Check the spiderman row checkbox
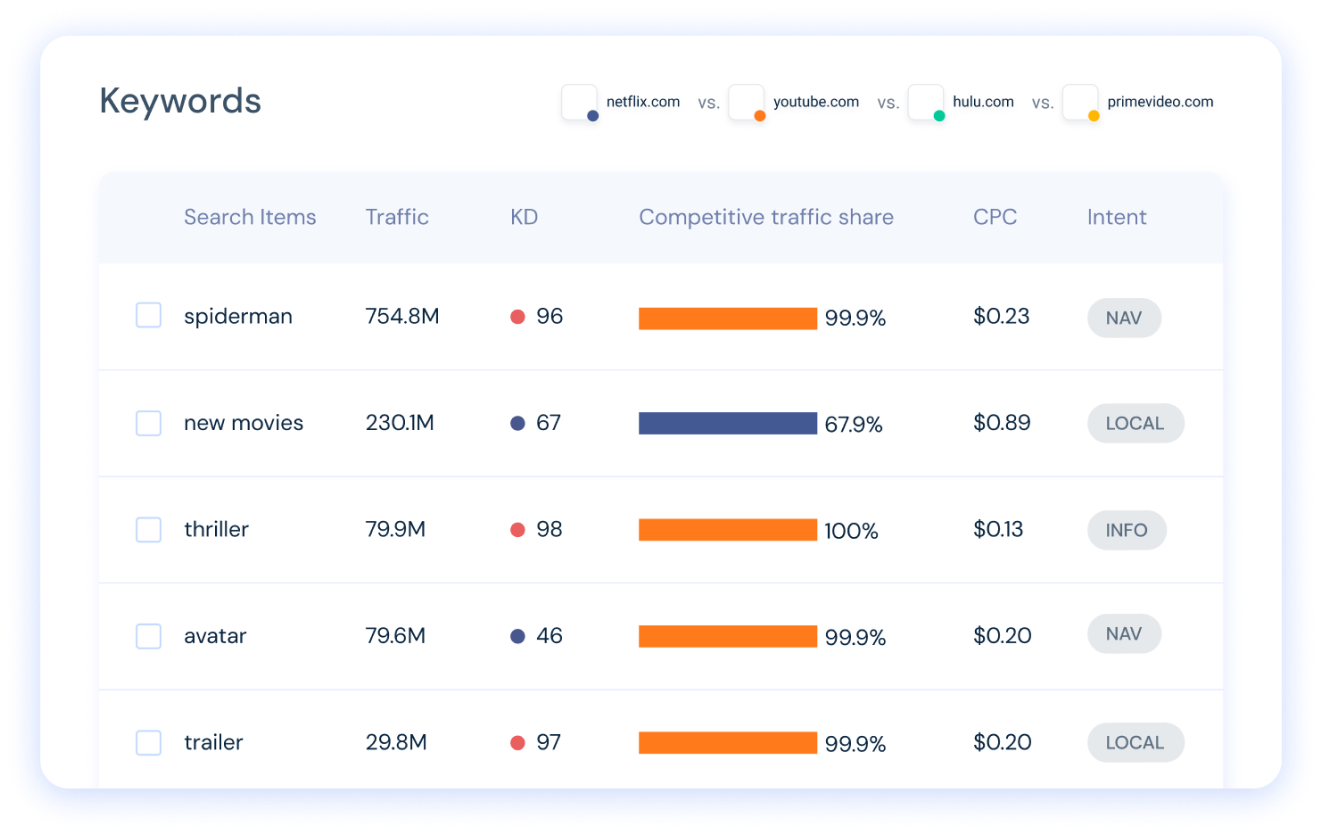 click(x=148, y=314)
